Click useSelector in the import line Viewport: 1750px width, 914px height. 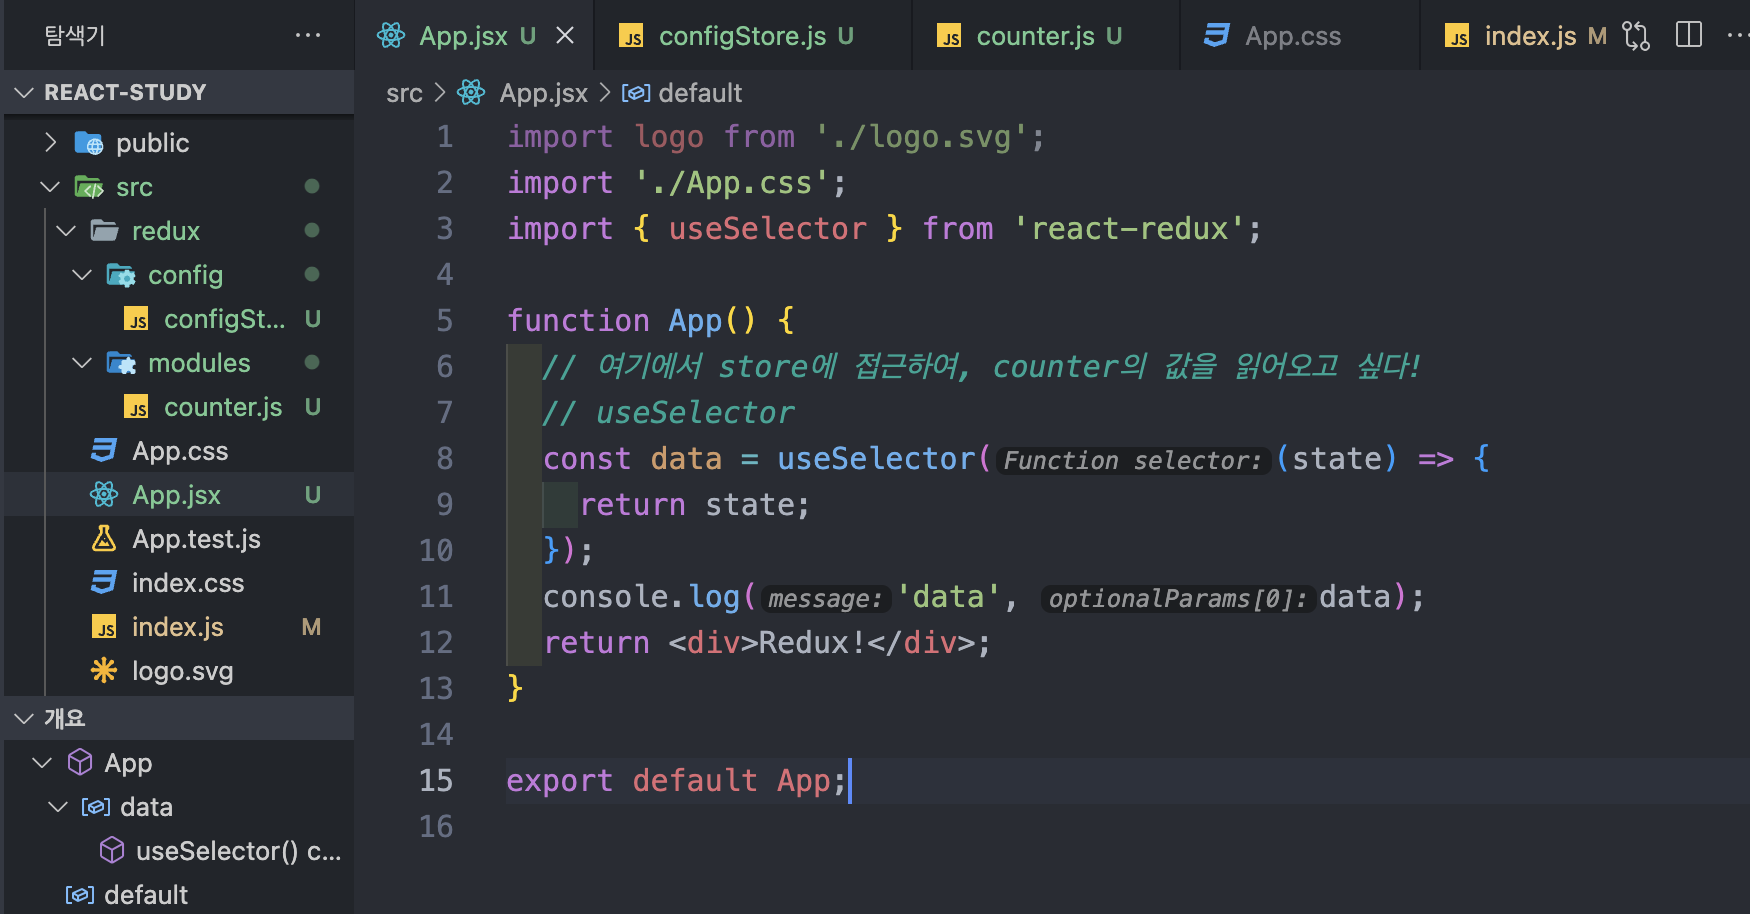click(768, 229)
